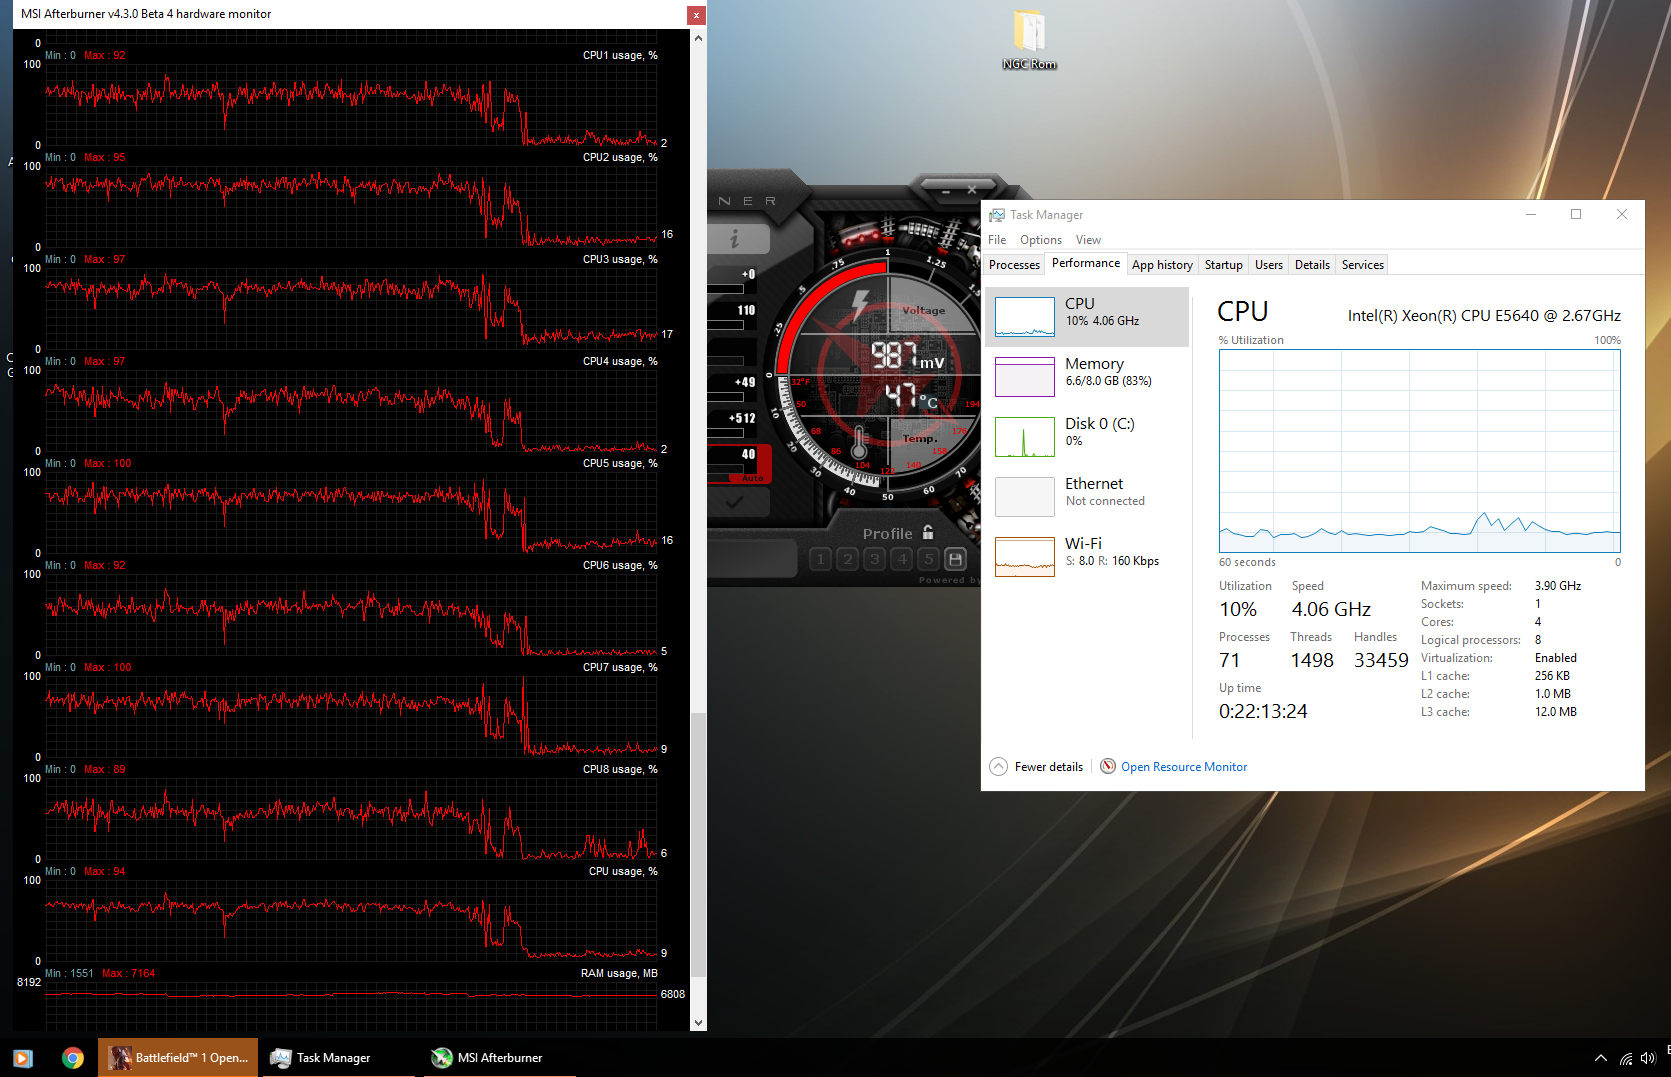The width and height of the screenshot is (1671, 1077).
Task: Click the '33459' handles value
Action: click(x=1381, y=661)
